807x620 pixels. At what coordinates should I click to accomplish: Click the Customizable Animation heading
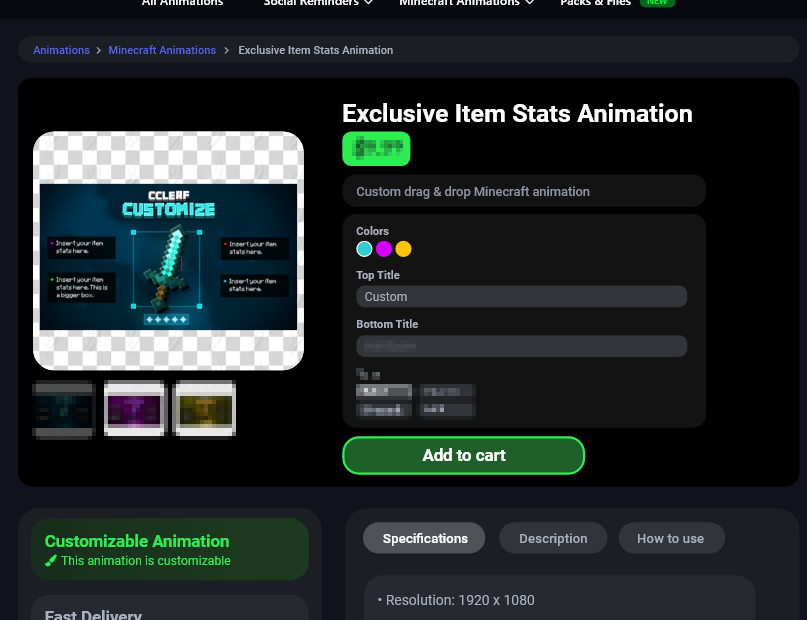point(137,541)
